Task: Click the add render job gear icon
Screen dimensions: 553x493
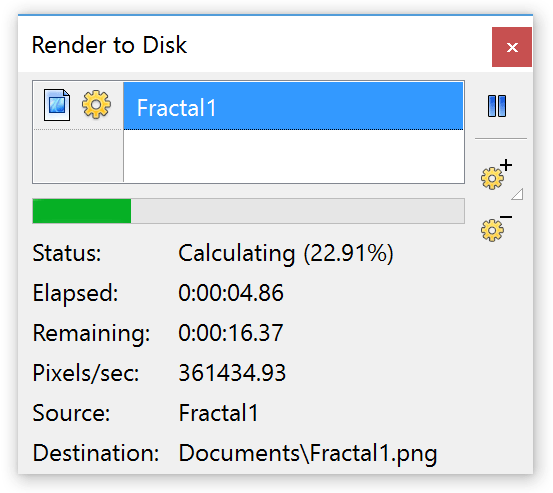Action: tap(496, 175)
